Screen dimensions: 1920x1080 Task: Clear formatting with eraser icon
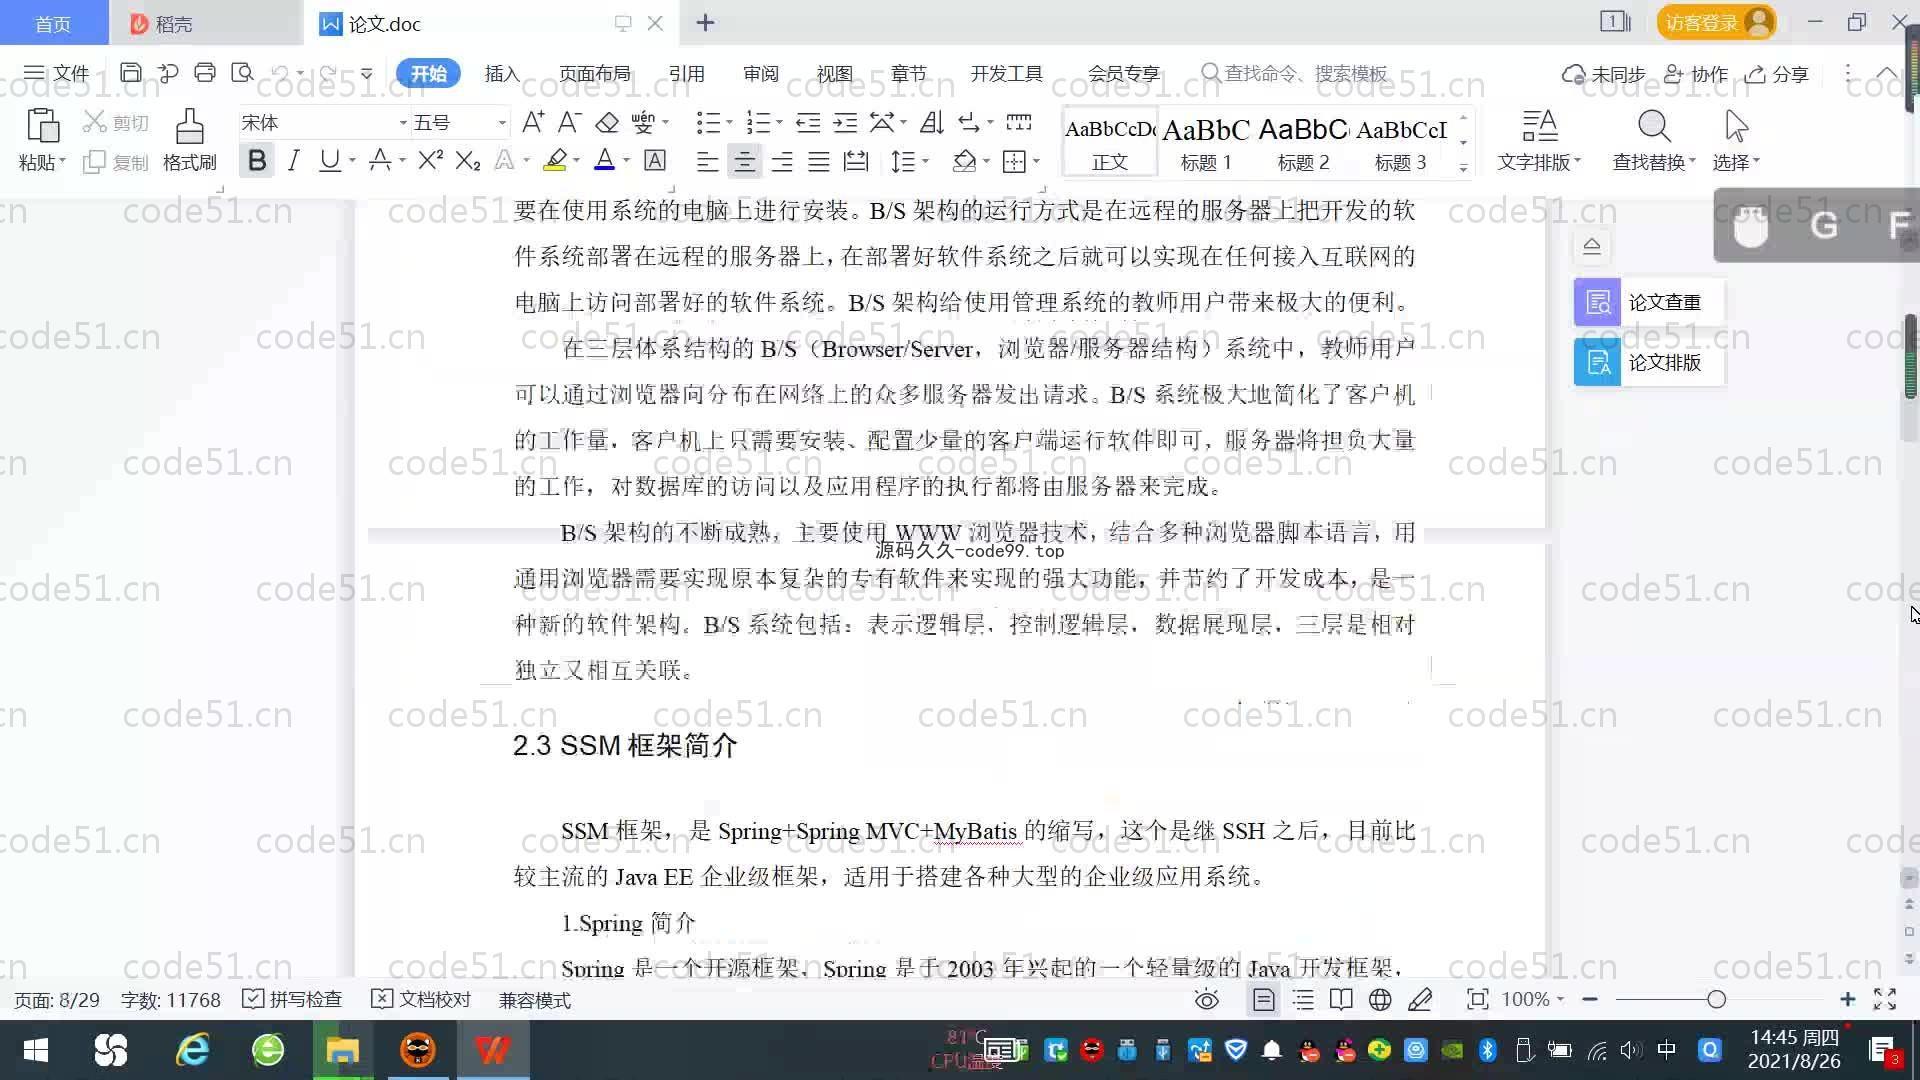[x=607, y=122]
